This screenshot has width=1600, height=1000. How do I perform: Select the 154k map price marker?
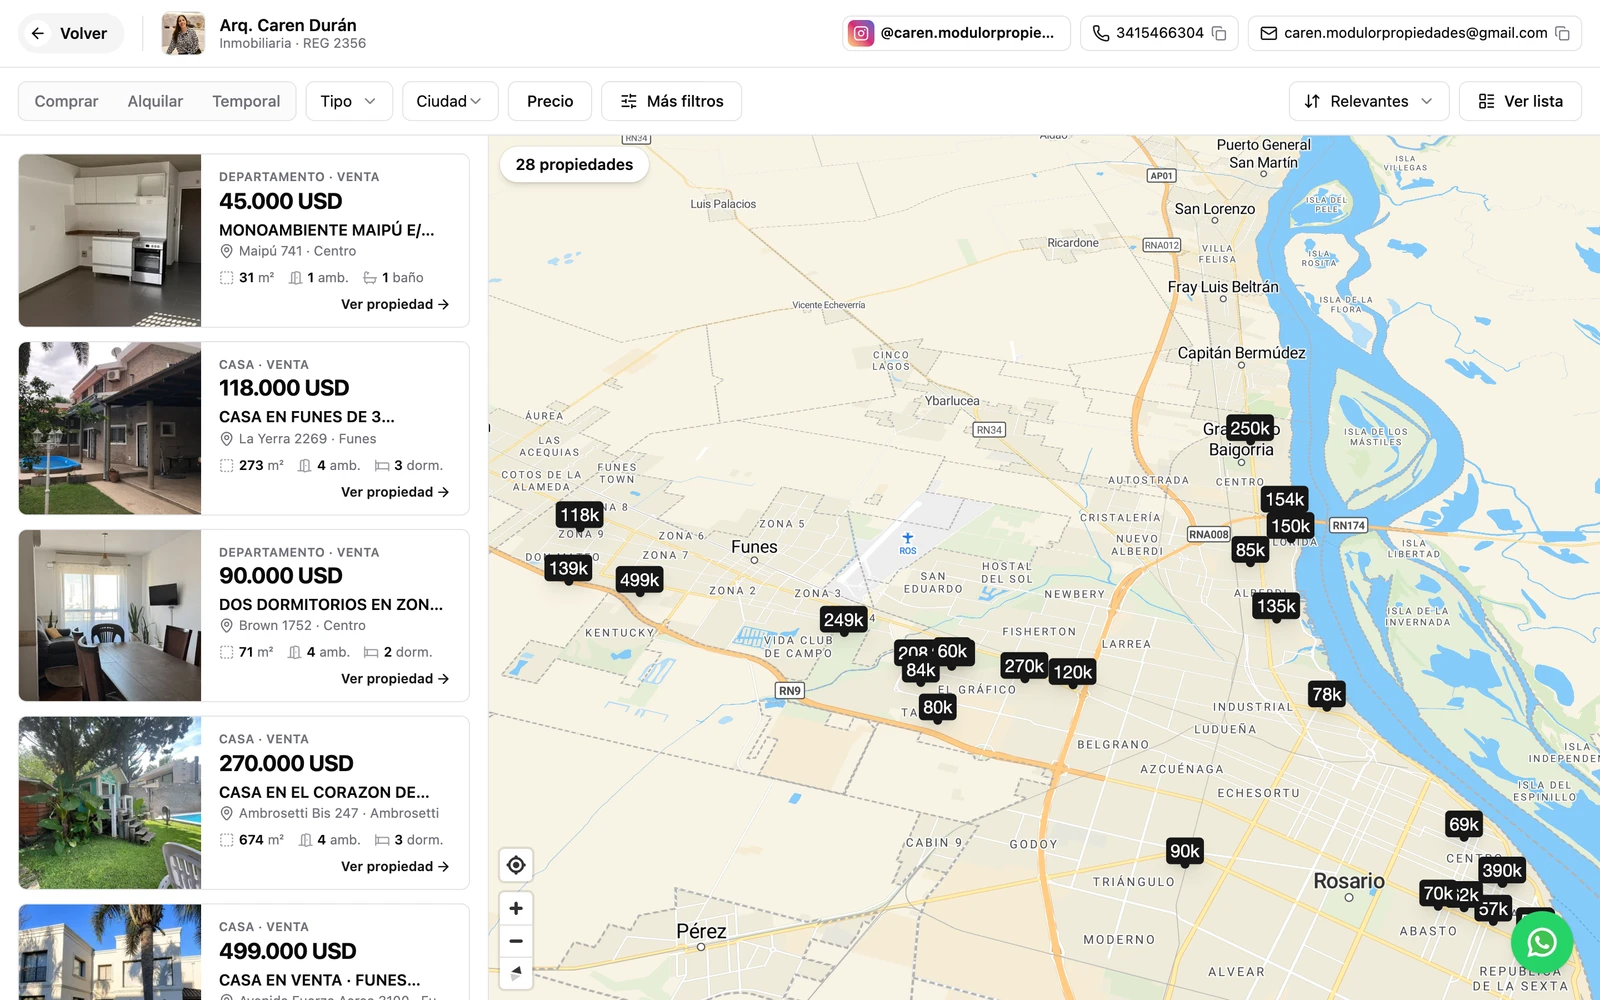(x=1285, y=499)
